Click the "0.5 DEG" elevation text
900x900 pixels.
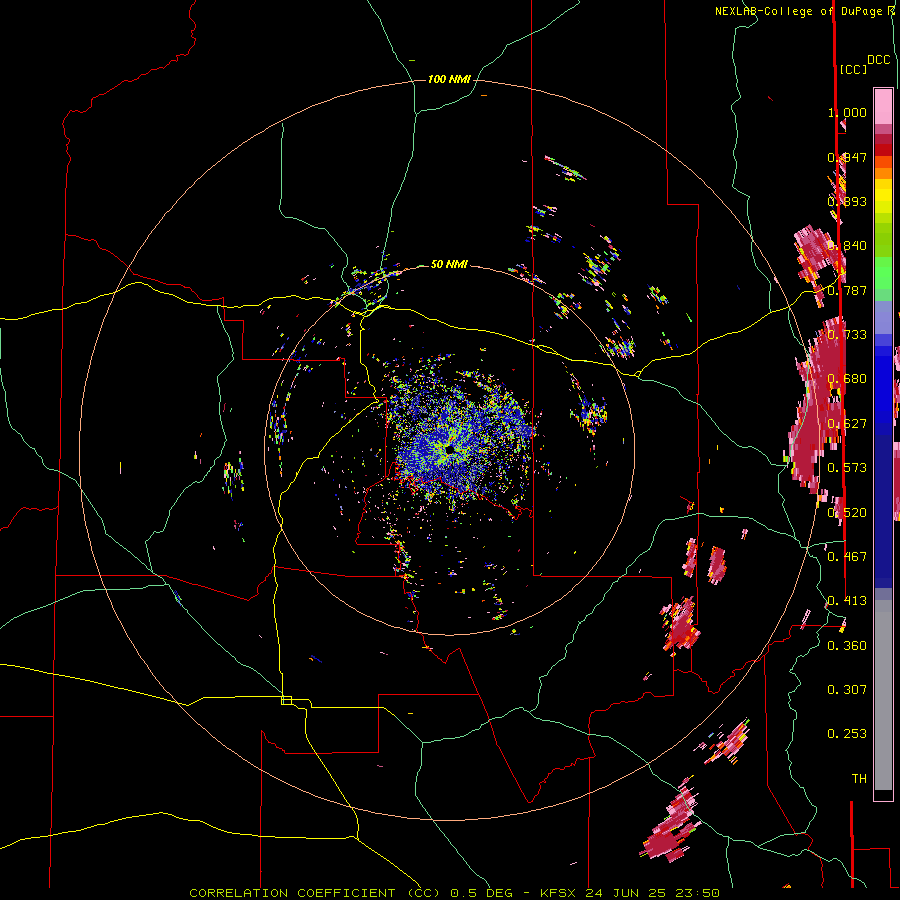click(x=481, y=893)
